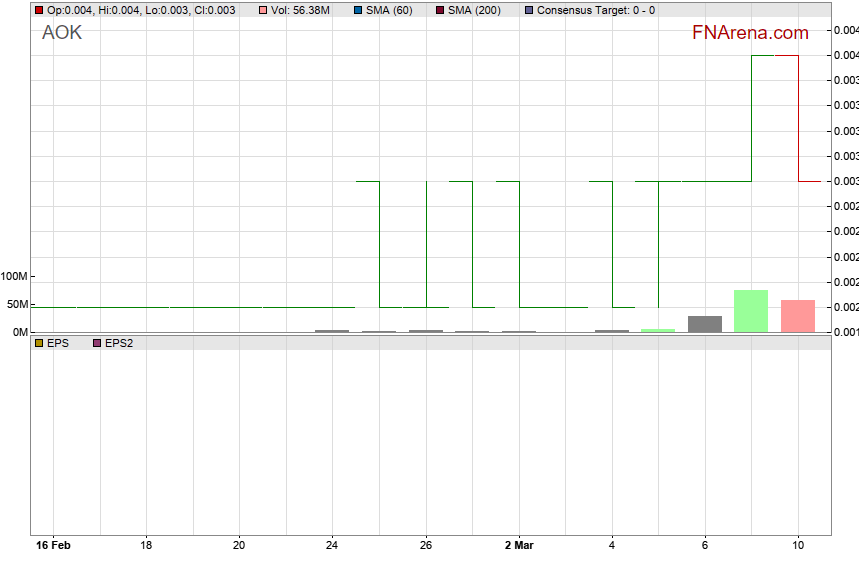
Task: Click the 2 Mar date axis label
Action: [x=519, y=545]
